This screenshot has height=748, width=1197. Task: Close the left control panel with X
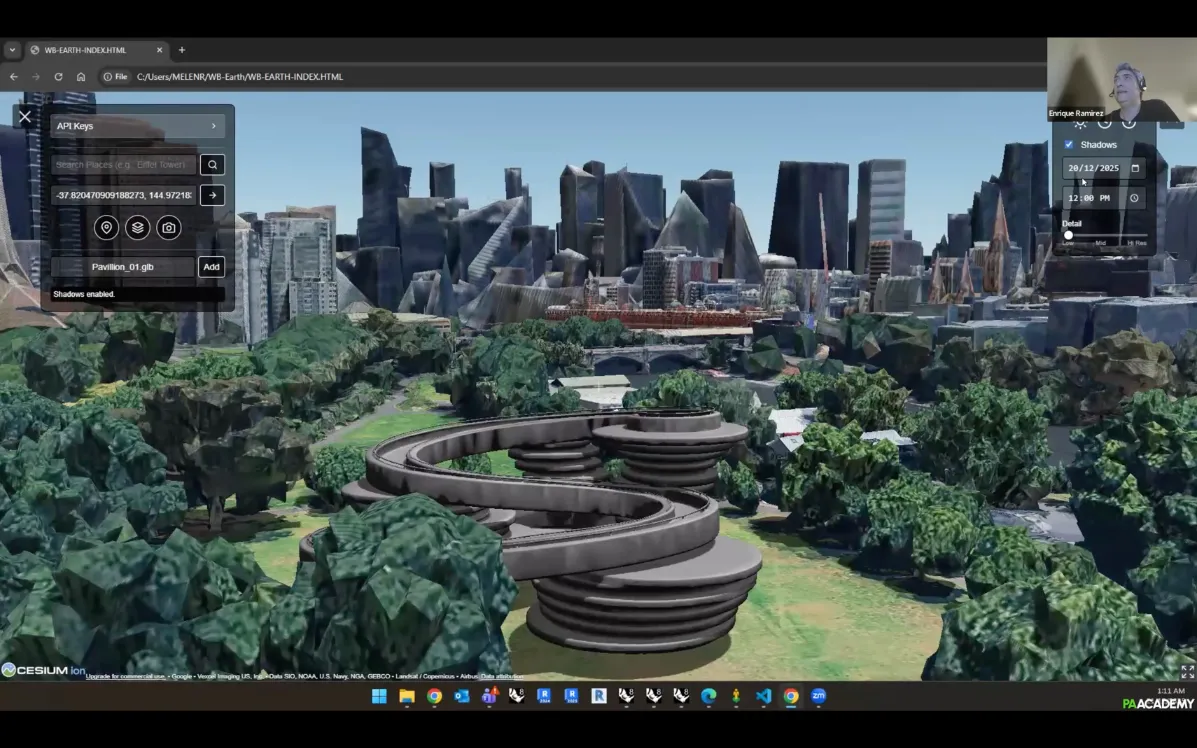[x=25, y=117]
